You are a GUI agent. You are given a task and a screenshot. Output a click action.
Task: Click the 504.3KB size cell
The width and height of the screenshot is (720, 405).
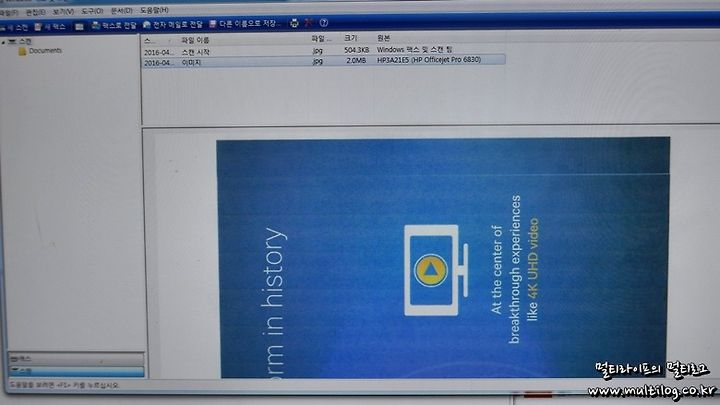(x=356, y=50)
